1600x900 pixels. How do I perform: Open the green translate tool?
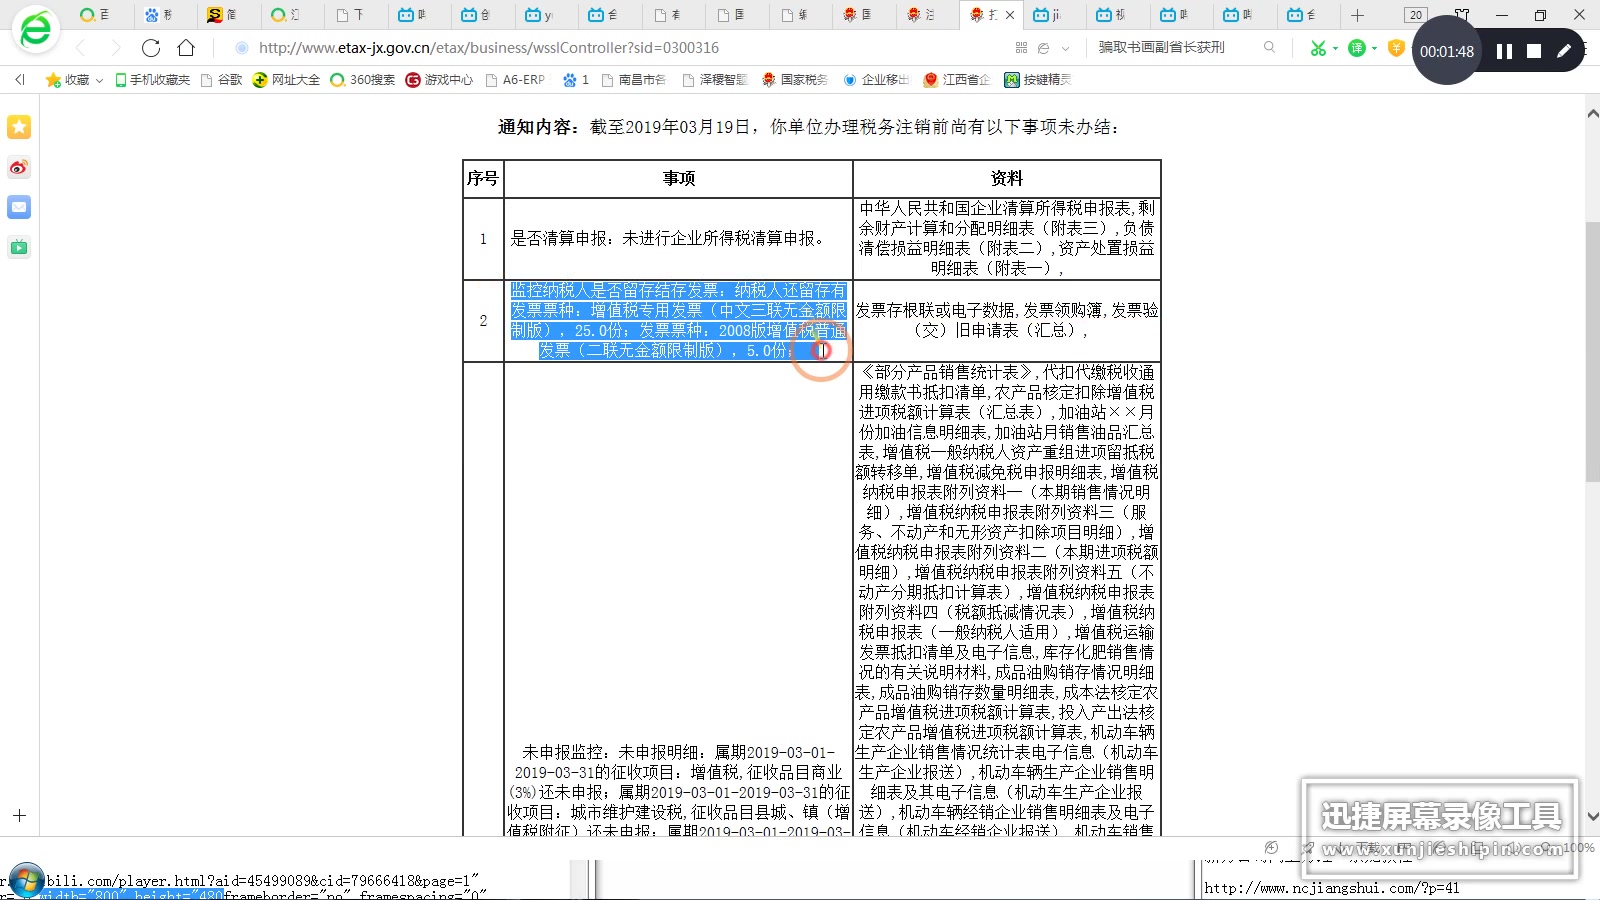[1356, 47]
